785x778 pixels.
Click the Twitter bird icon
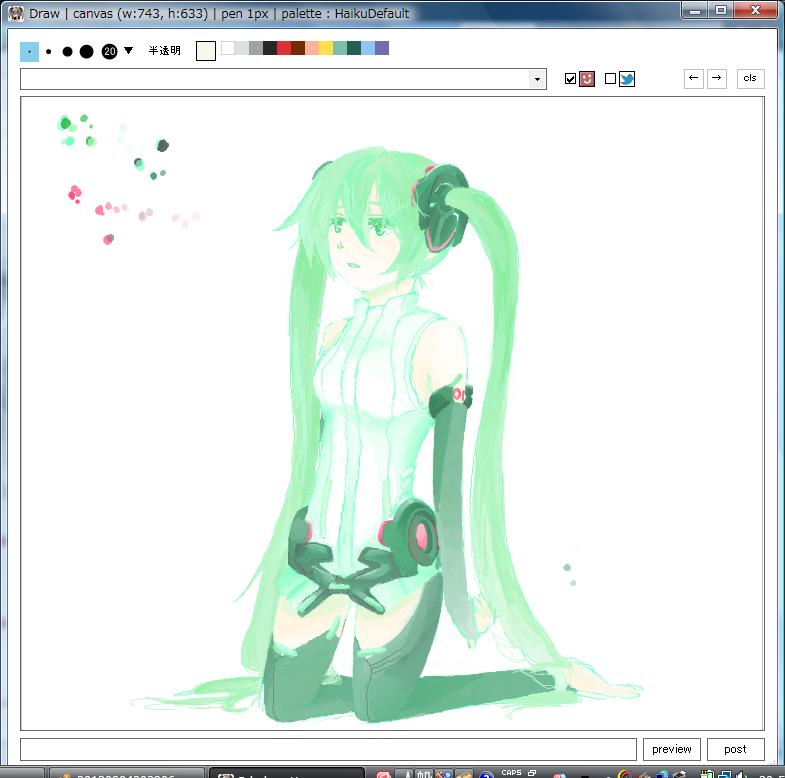pyautogui.click(x=627, y=79)
